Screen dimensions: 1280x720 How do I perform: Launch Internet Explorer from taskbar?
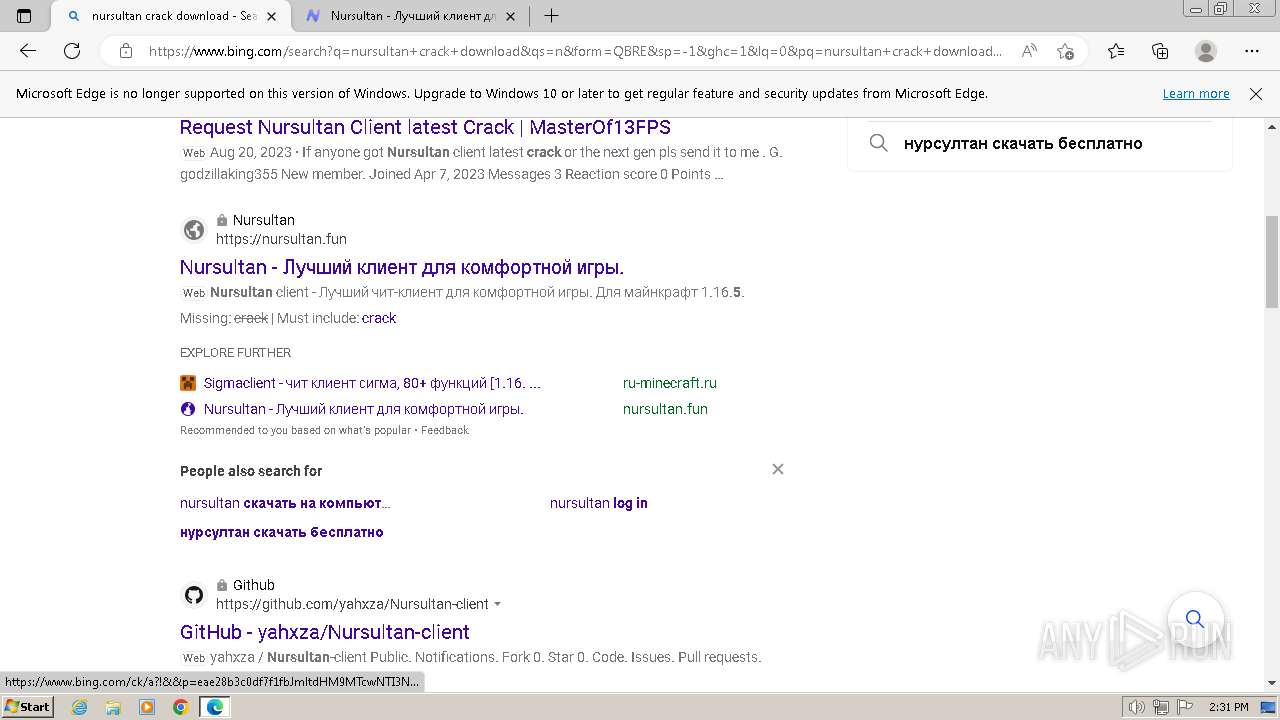click(79, 707)
